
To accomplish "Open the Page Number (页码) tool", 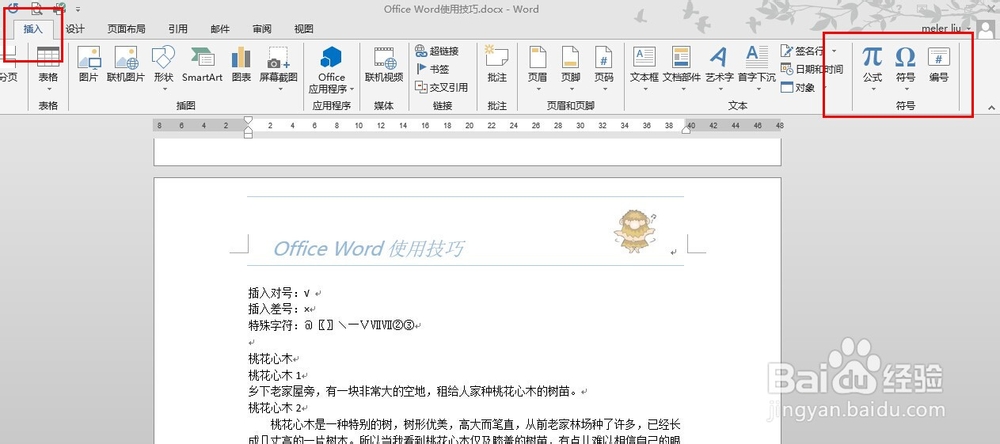I will click(604, 65).
